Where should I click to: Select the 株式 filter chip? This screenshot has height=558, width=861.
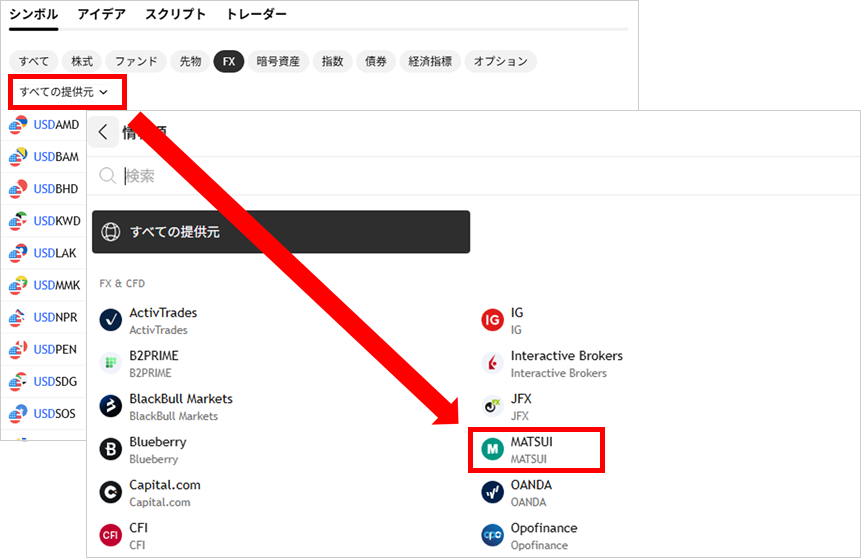coord(82,61)
